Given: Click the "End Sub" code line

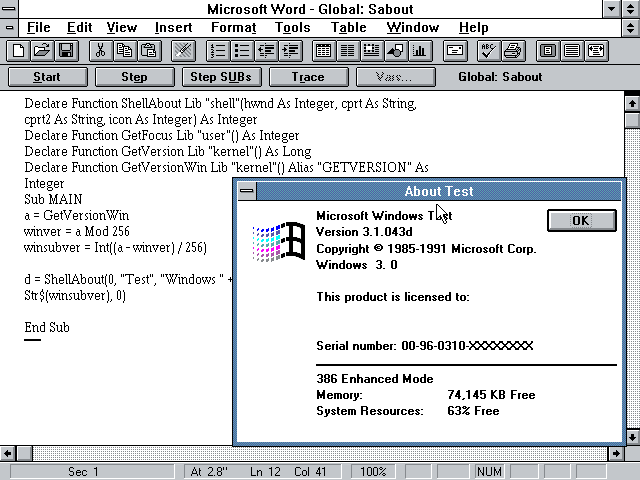Looking at the screenshot, I should (x=47, y=327).
